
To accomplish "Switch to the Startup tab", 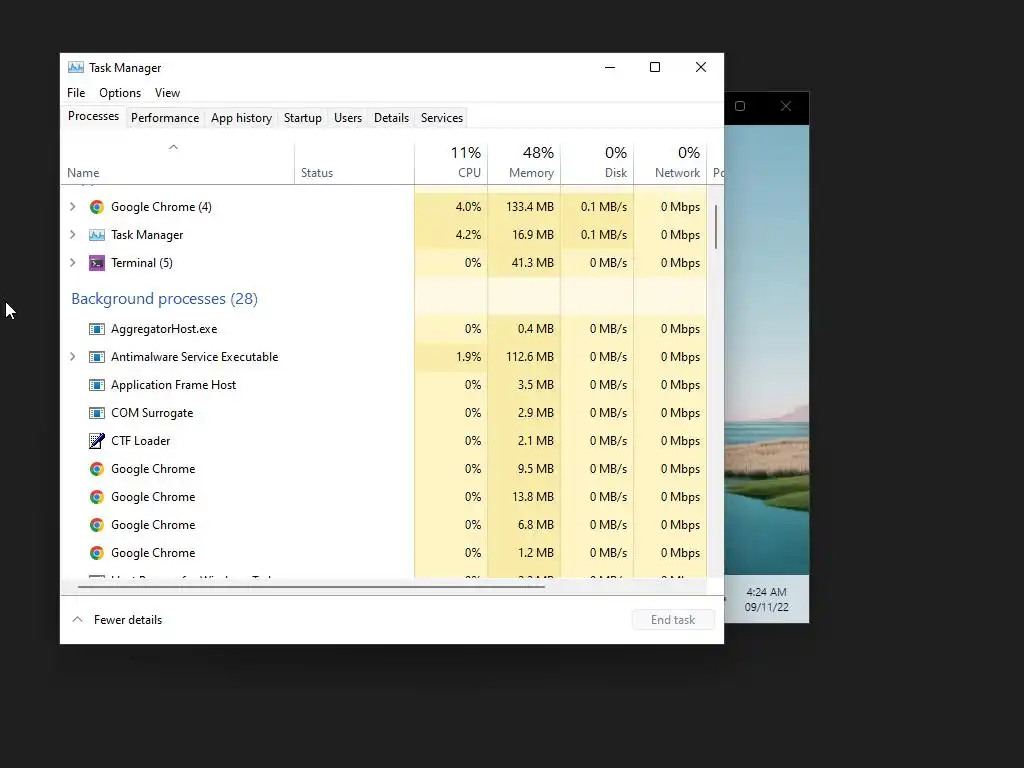I will [x=302, y=118].
